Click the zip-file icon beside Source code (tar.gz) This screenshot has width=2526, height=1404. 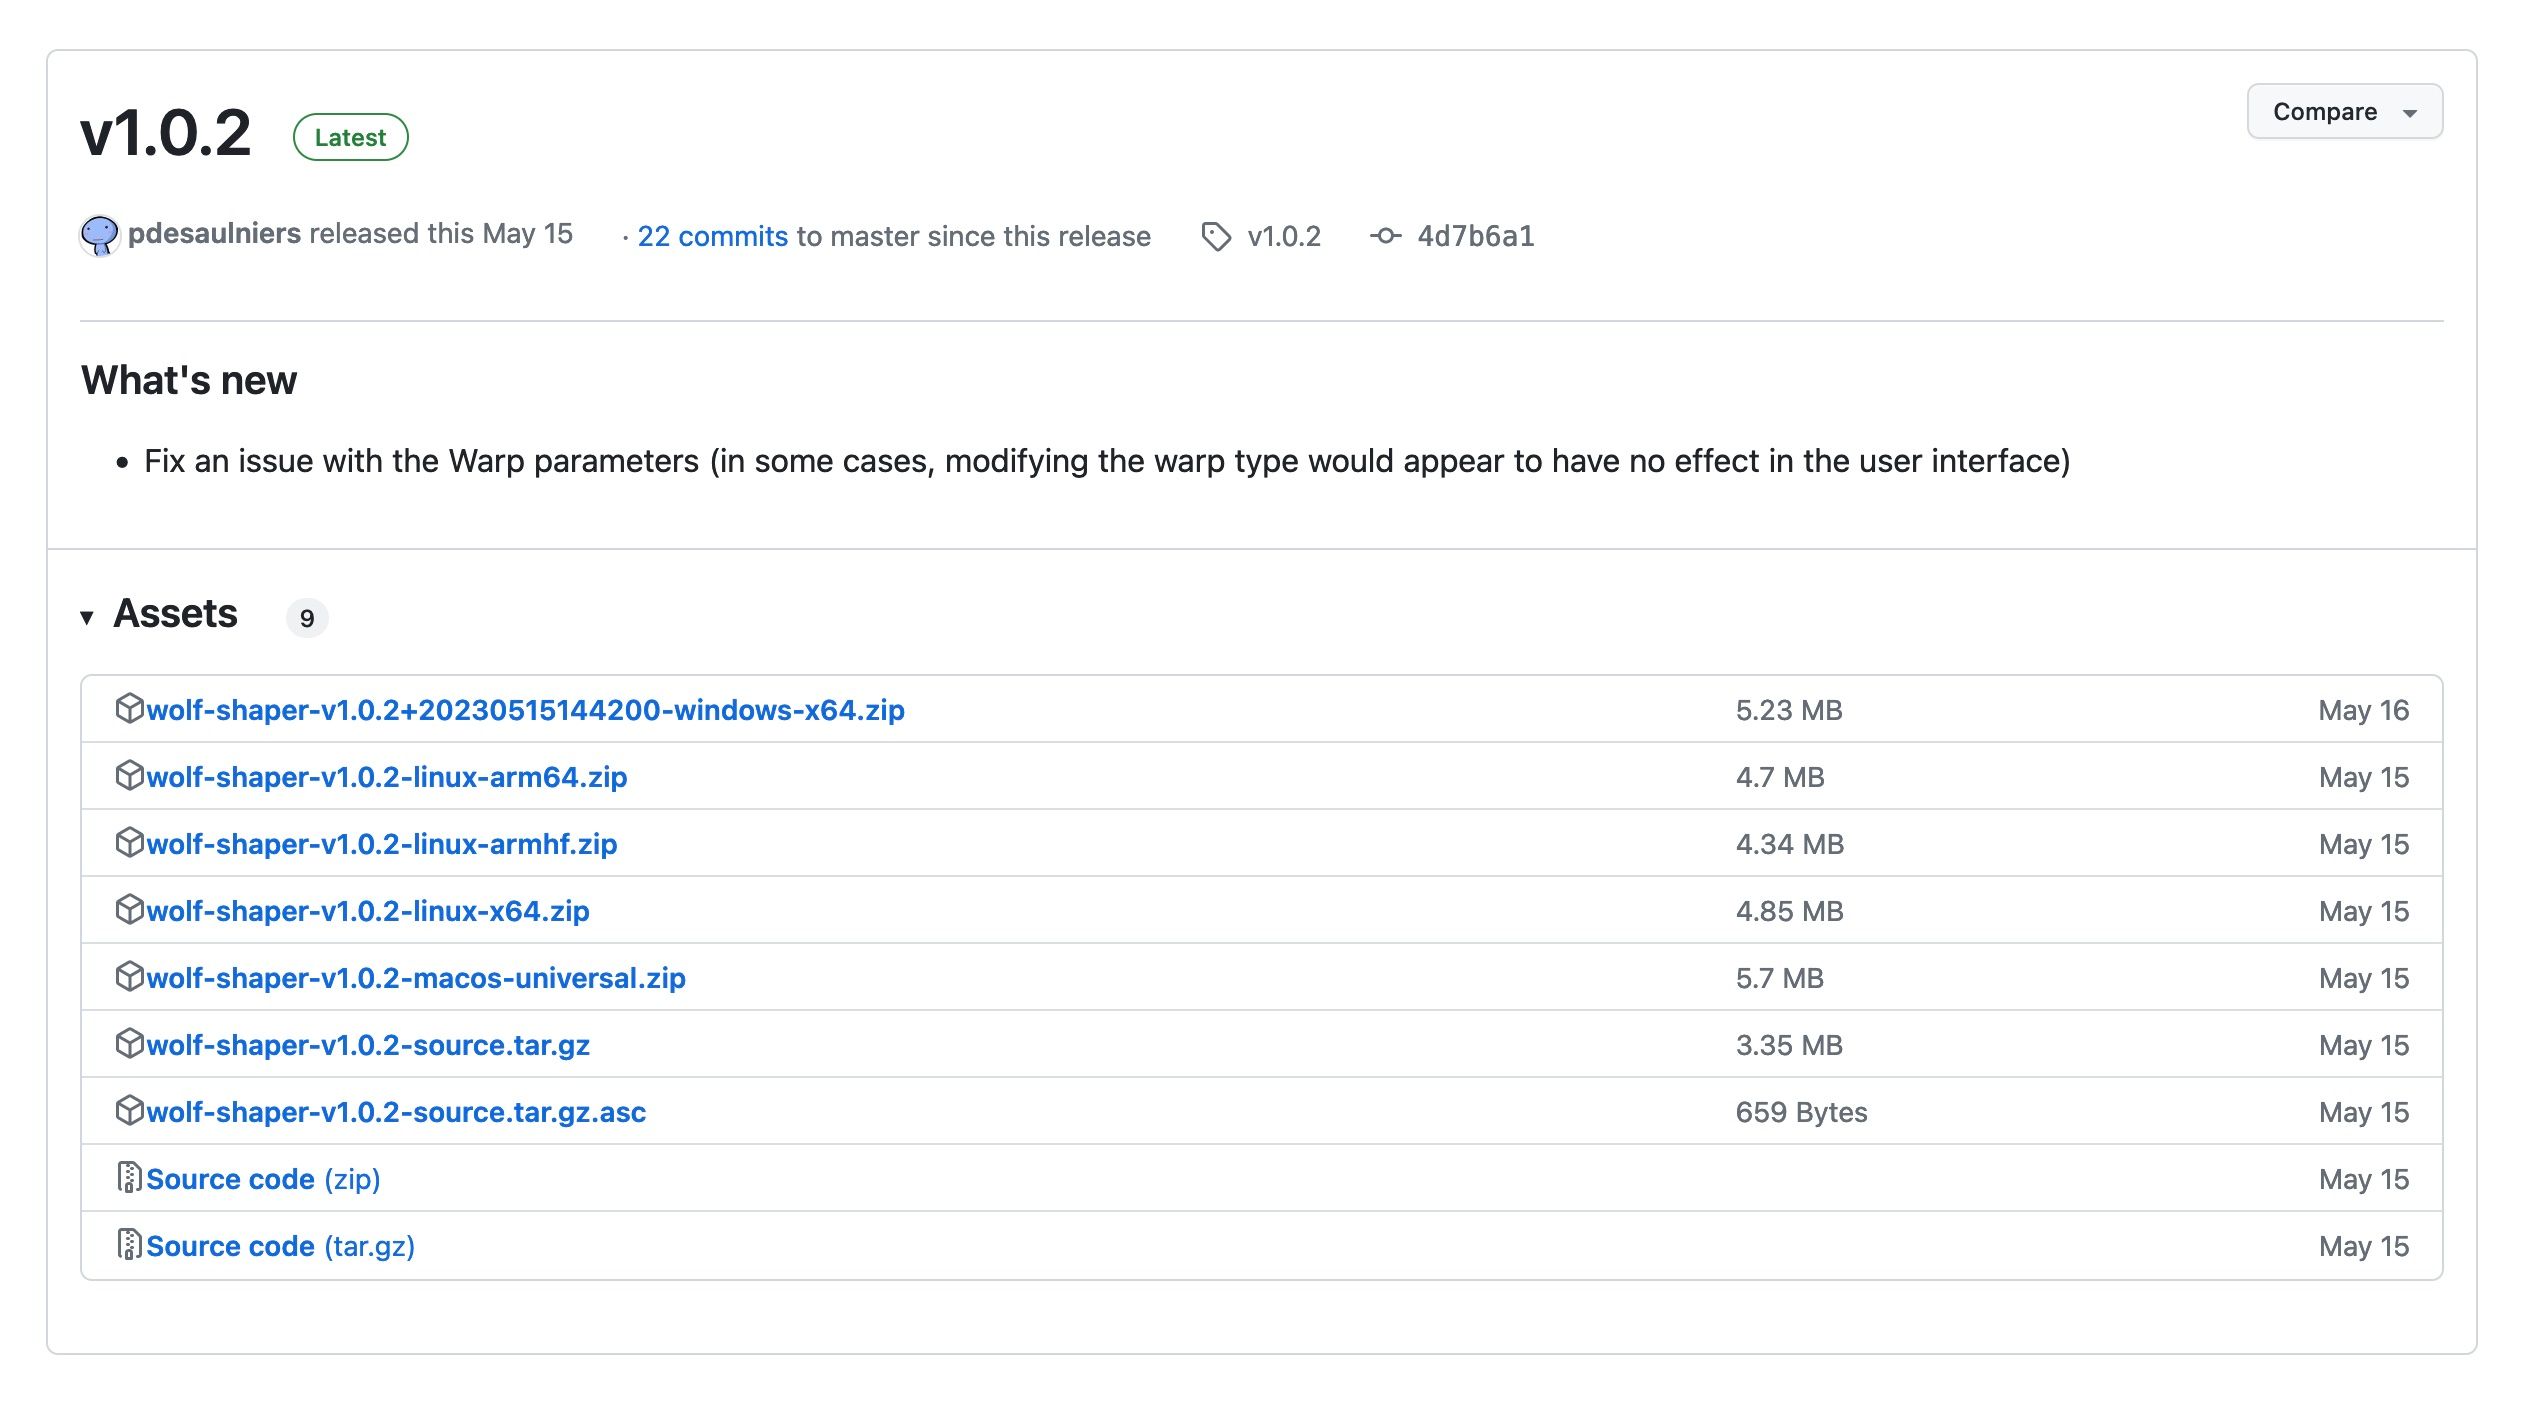click(x=129, y=1246)
